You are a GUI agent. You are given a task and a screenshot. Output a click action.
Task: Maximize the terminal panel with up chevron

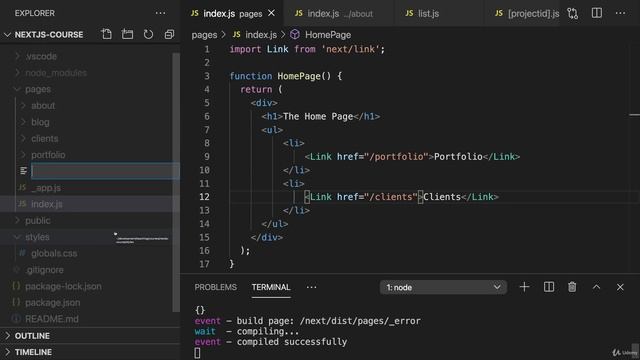click(596, 287)
